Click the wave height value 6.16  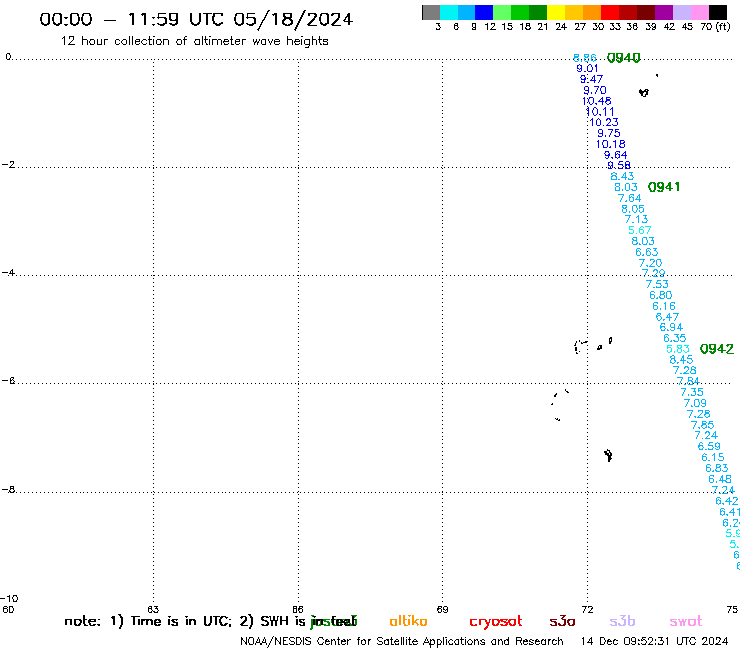664,306
